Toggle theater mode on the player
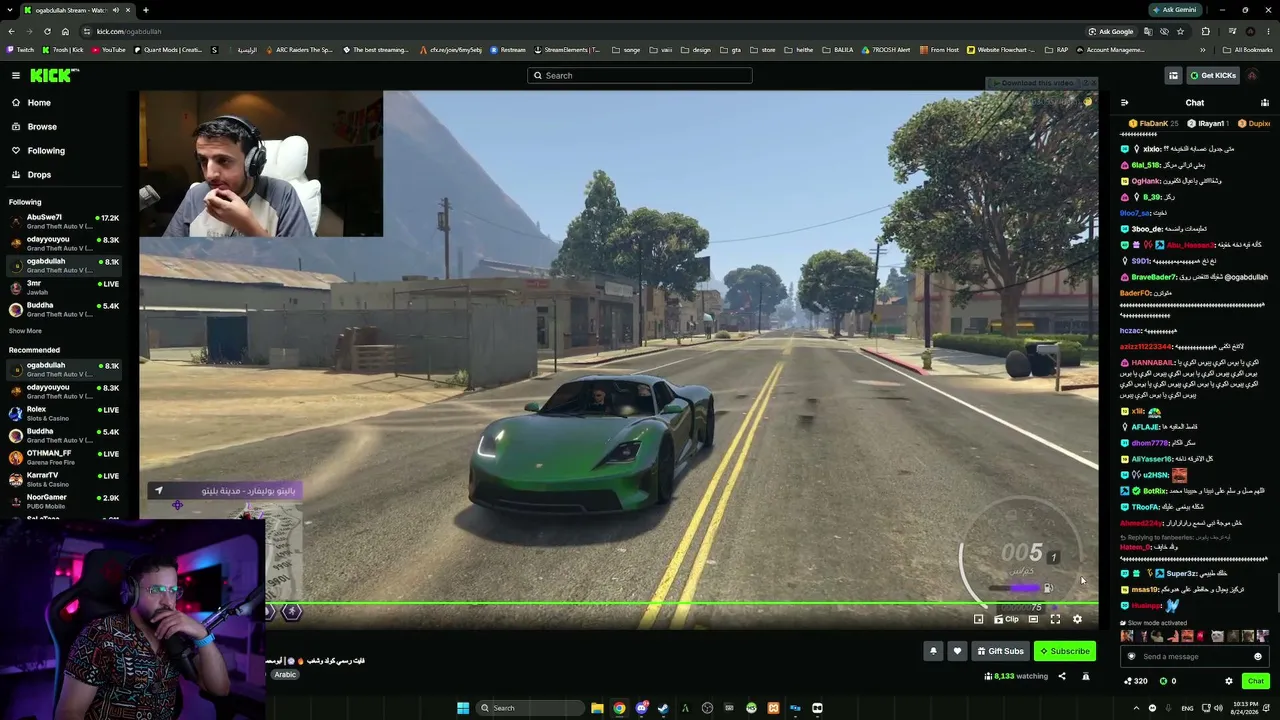 click(1033, 619)
